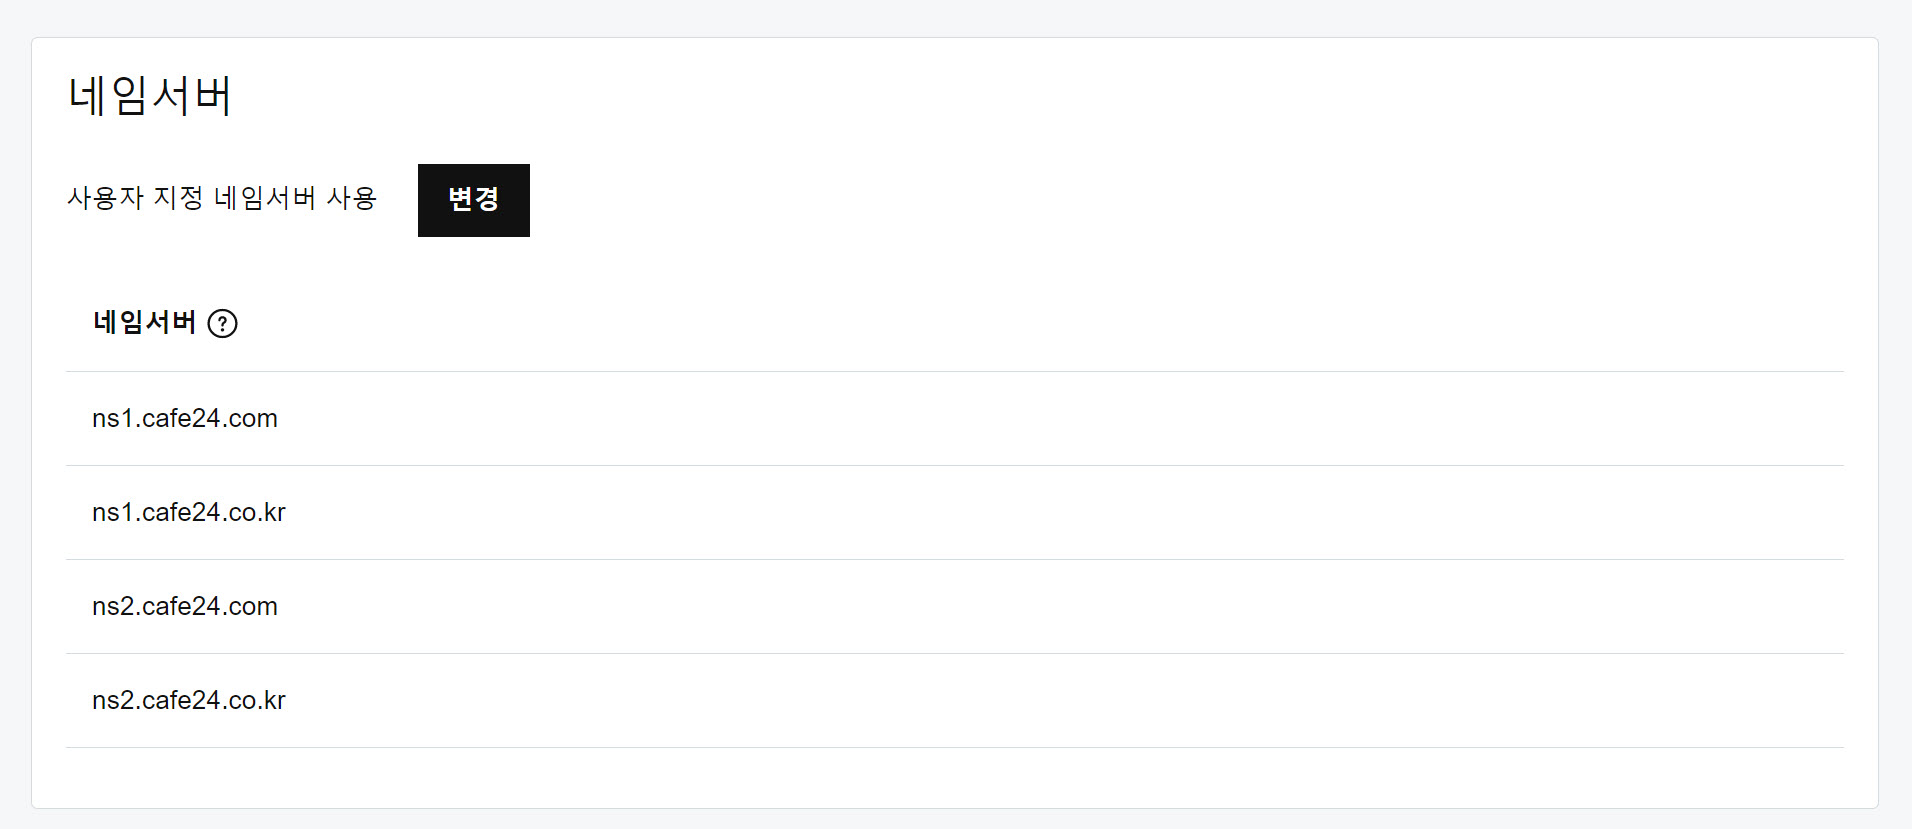This screenshot has width=1912, height=829.
Task: Open the nameserver help tooltip icon
Action: coord(224,323)
